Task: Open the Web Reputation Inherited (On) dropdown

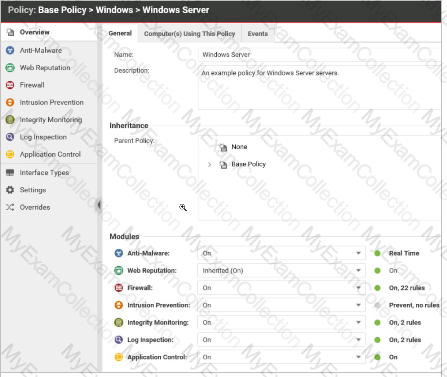Action: [x=281, y=270]
